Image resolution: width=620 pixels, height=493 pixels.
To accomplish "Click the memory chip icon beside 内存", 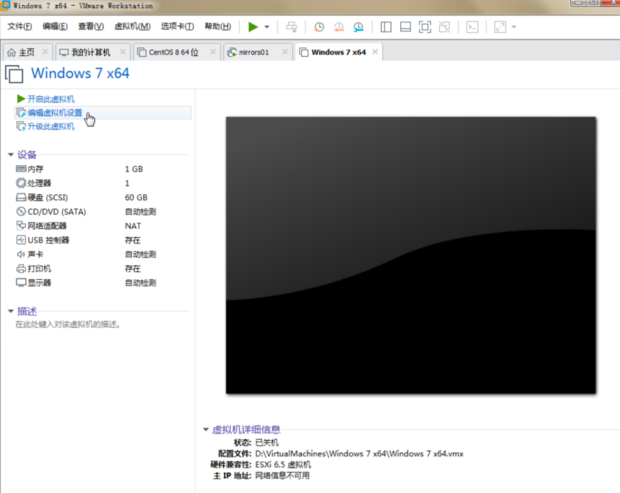I will click(21, 169).
